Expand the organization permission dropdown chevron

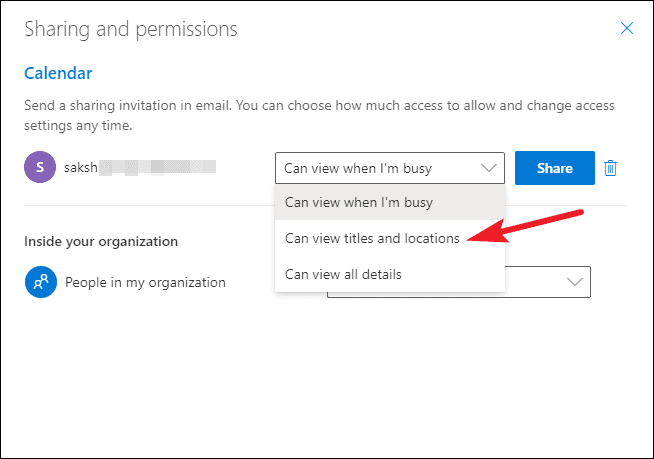pyautogui.click(x=575, y=282)
